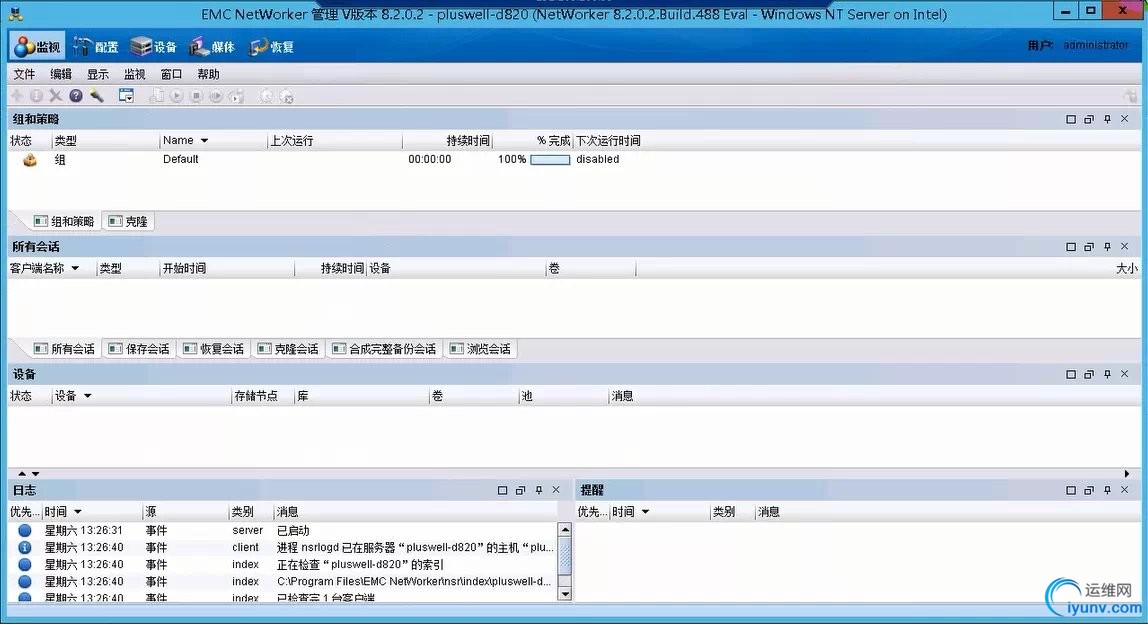This screenshot has width=1148, height=624.
Task: Open the 提醒 时间 column sort arrow
Action: [645, 512]
